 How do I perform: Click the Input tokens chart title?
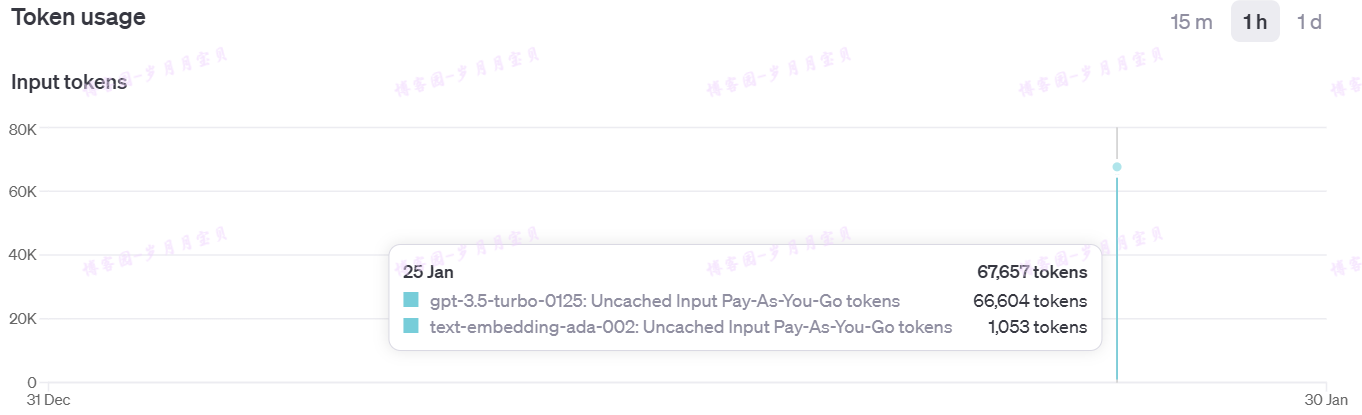[x=69, y=82]
